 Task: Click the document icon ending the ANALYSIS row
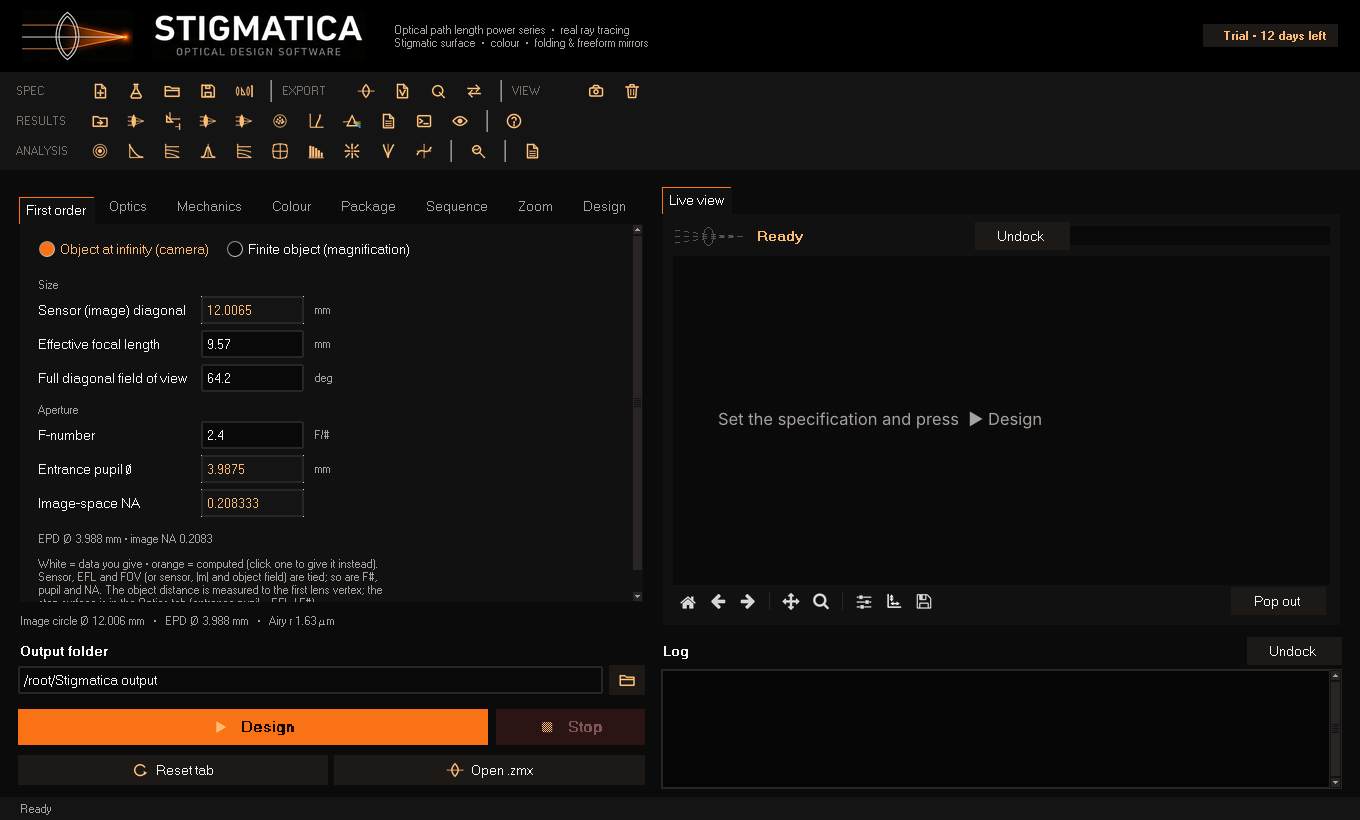[x=532, y=151]
